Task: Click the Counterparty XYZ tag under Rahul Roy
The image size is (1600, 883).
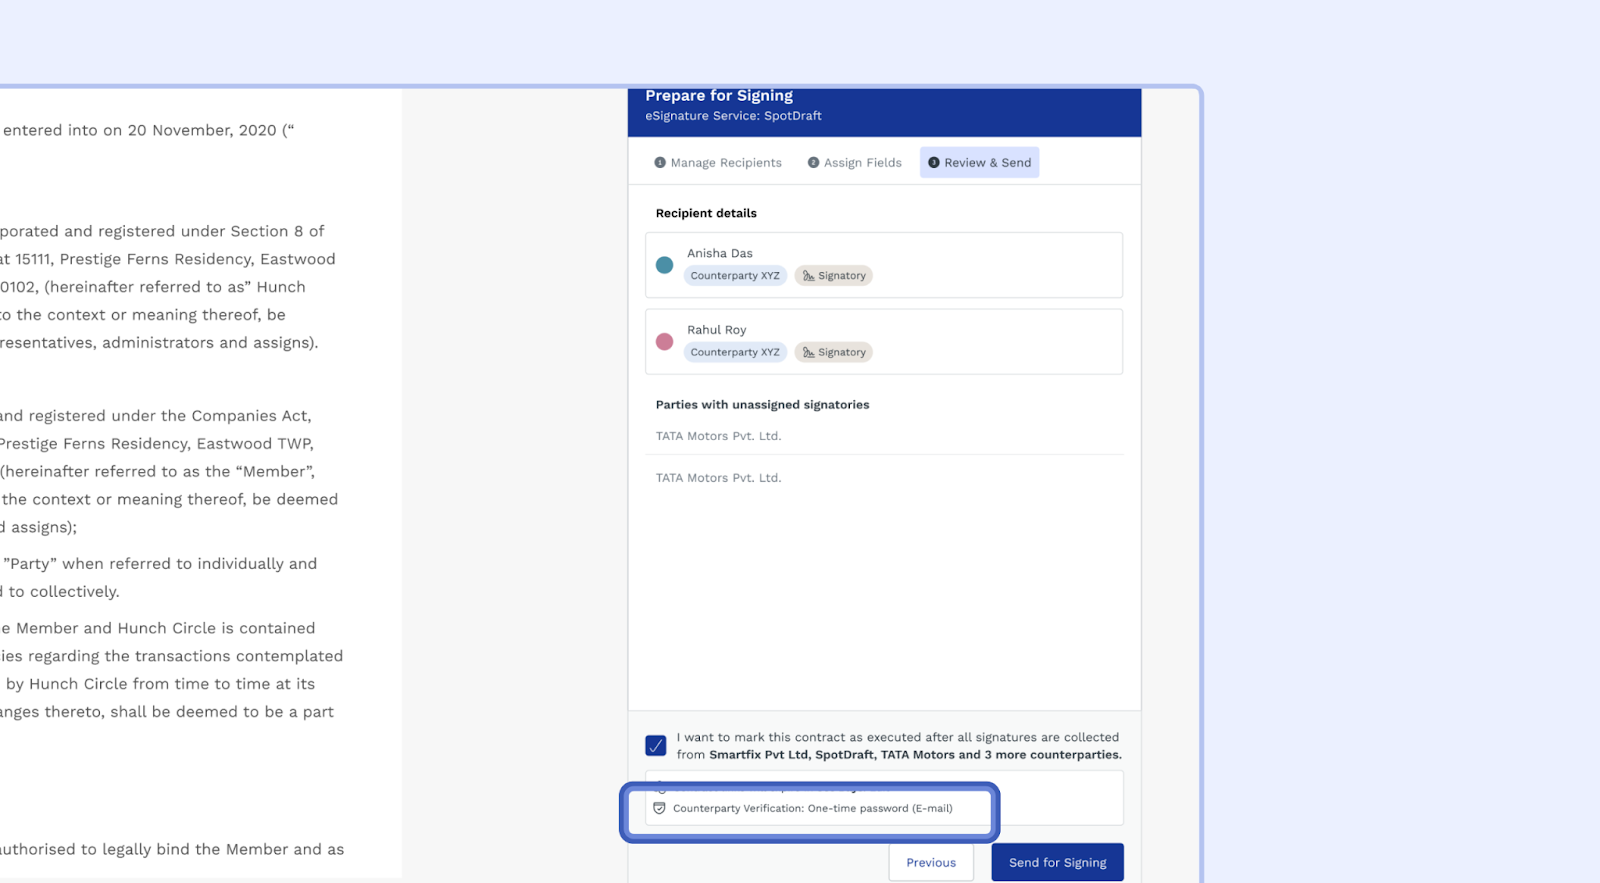Action: click(735, 352)
